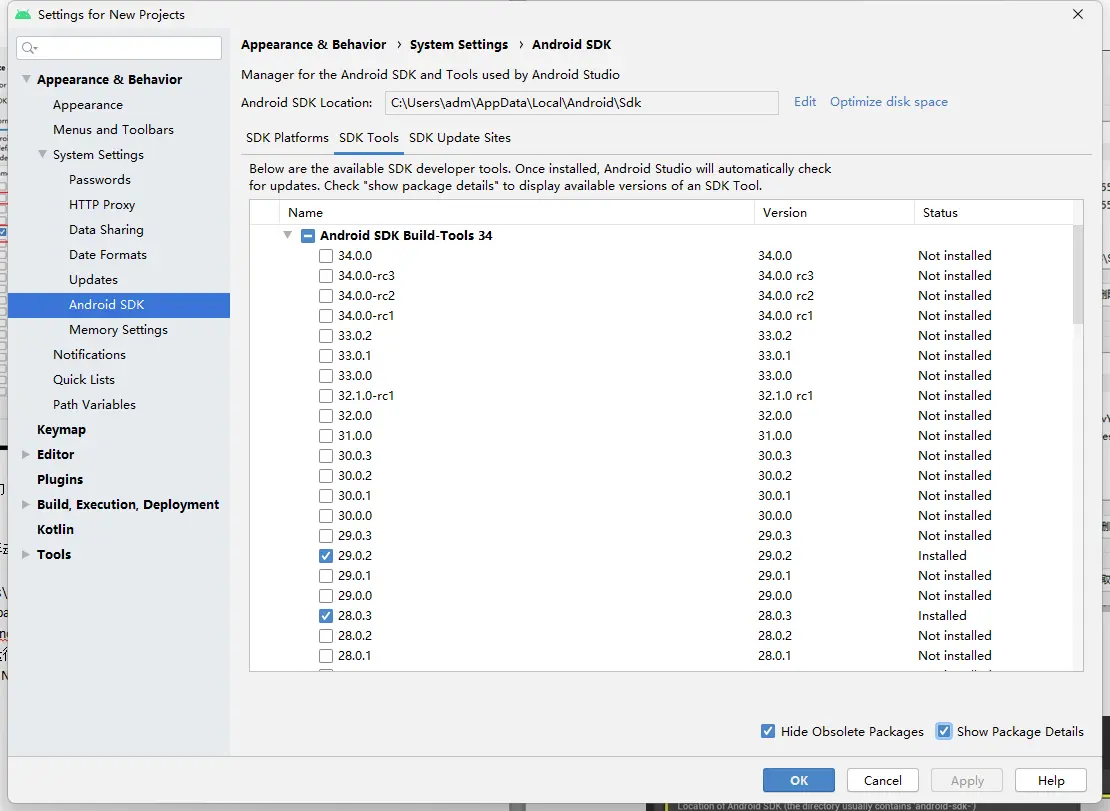Open Kotlin settings page
The height and width of the screenshot is (811, 1110).
55,529
